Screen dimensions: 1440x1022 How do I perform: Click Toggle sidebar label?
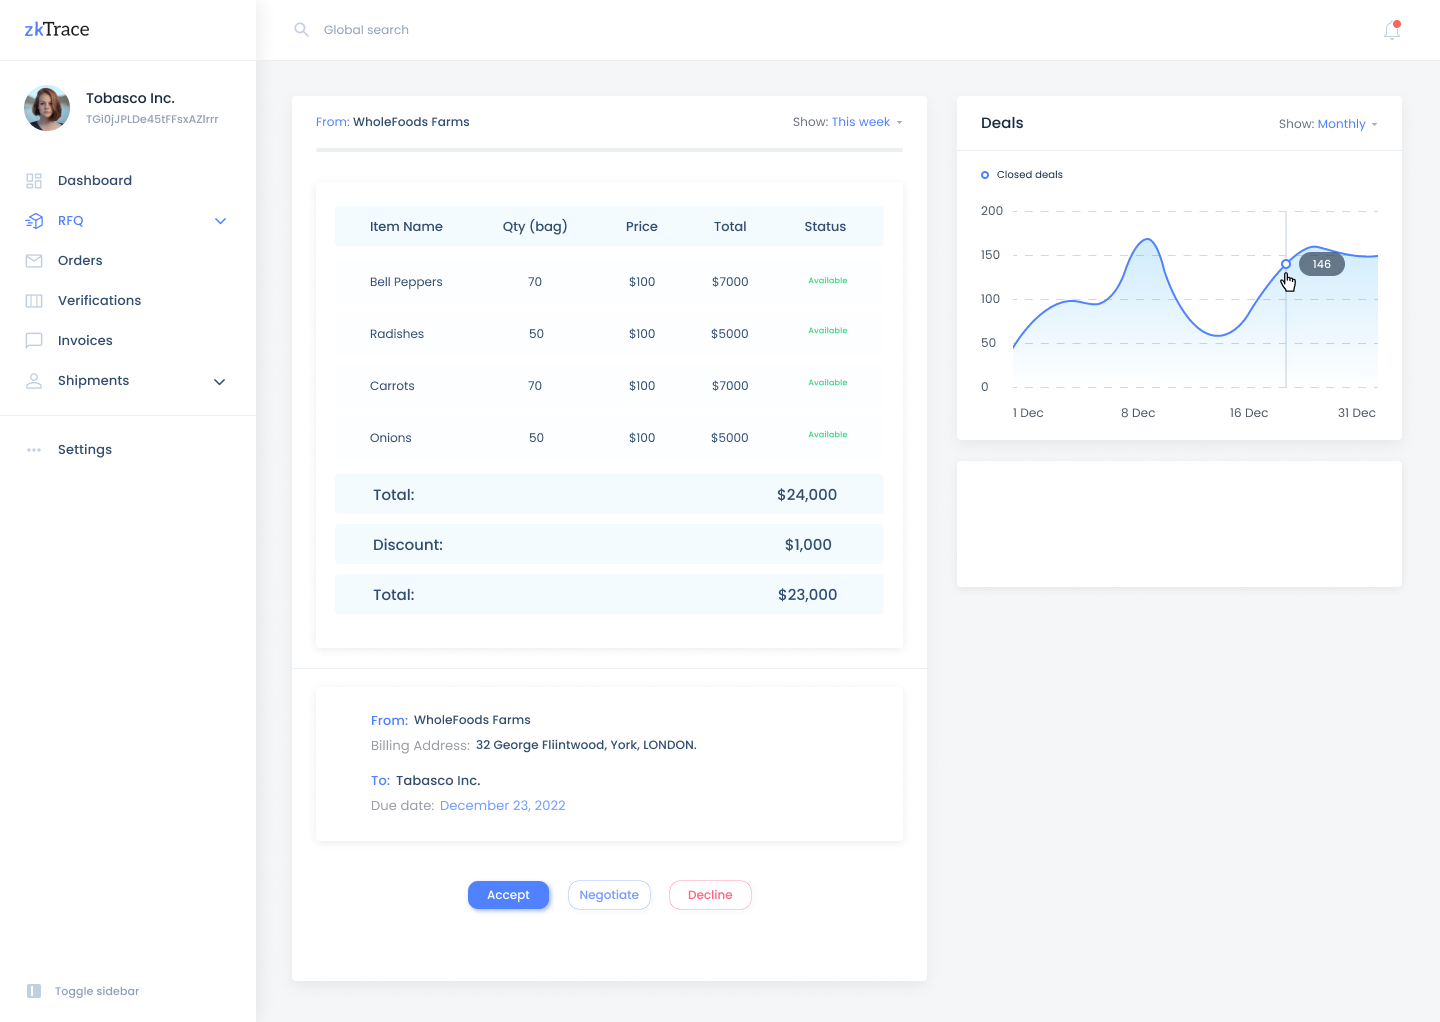coord(97,991)
